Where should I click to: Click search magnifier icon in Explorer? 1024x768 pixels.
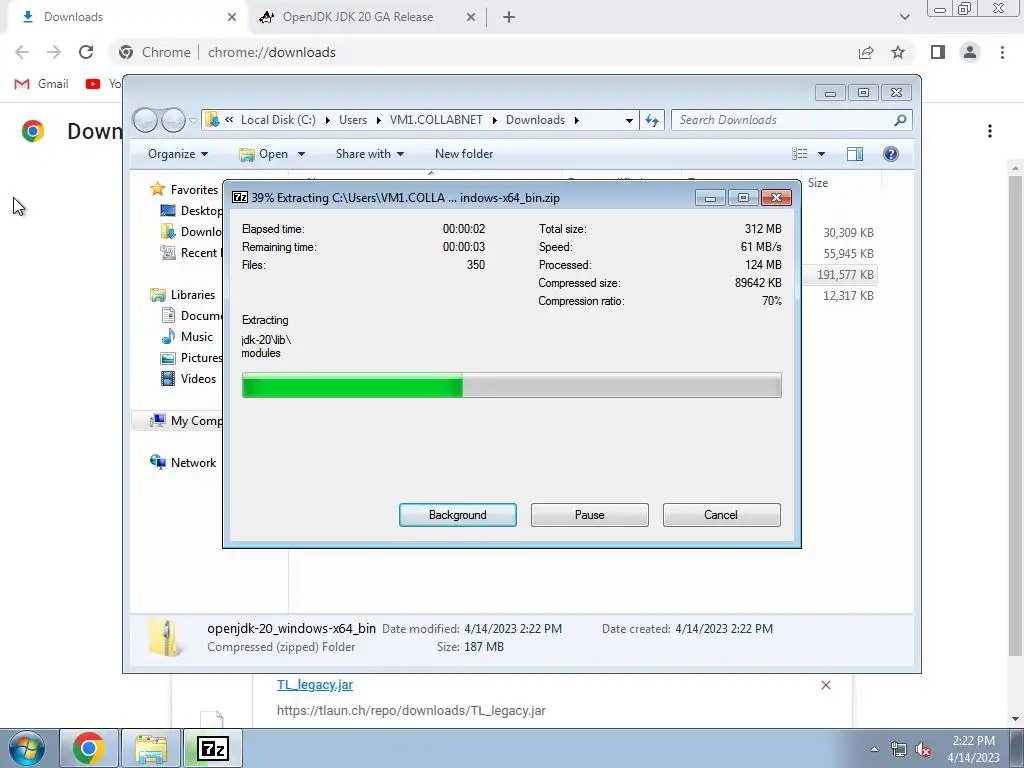901,120
